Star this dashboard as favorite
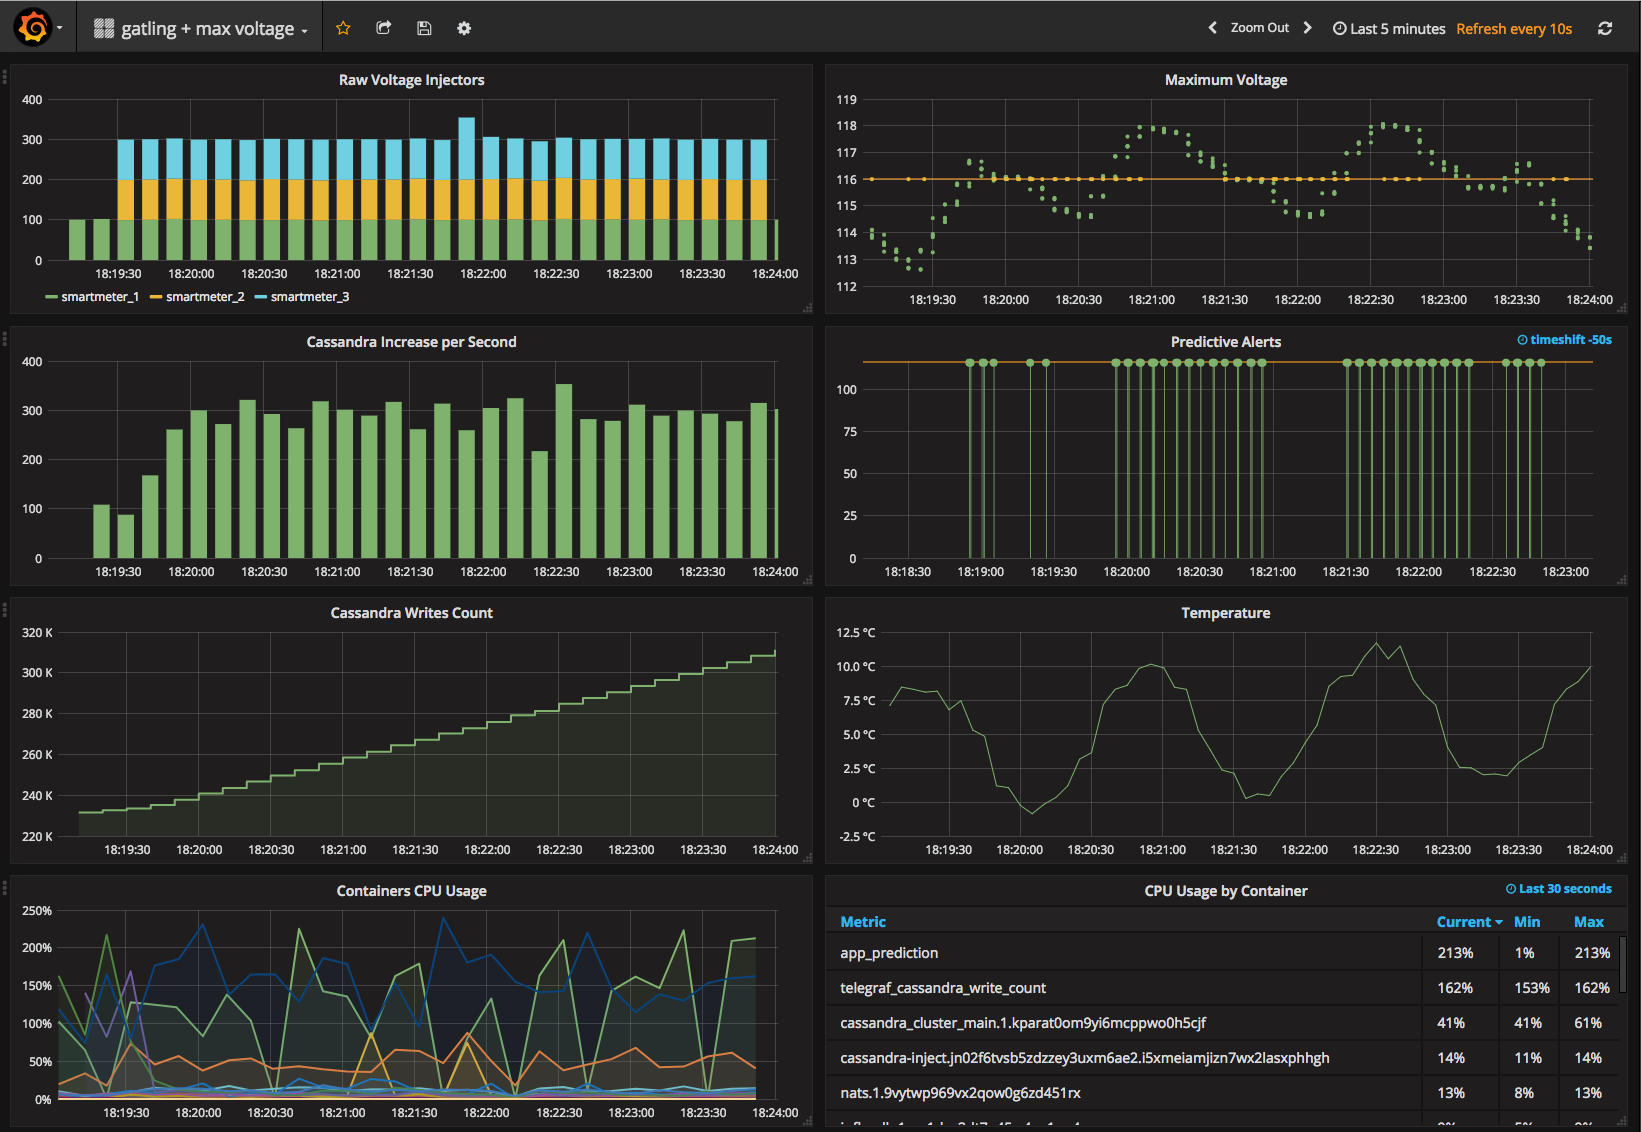 point(343,28)
